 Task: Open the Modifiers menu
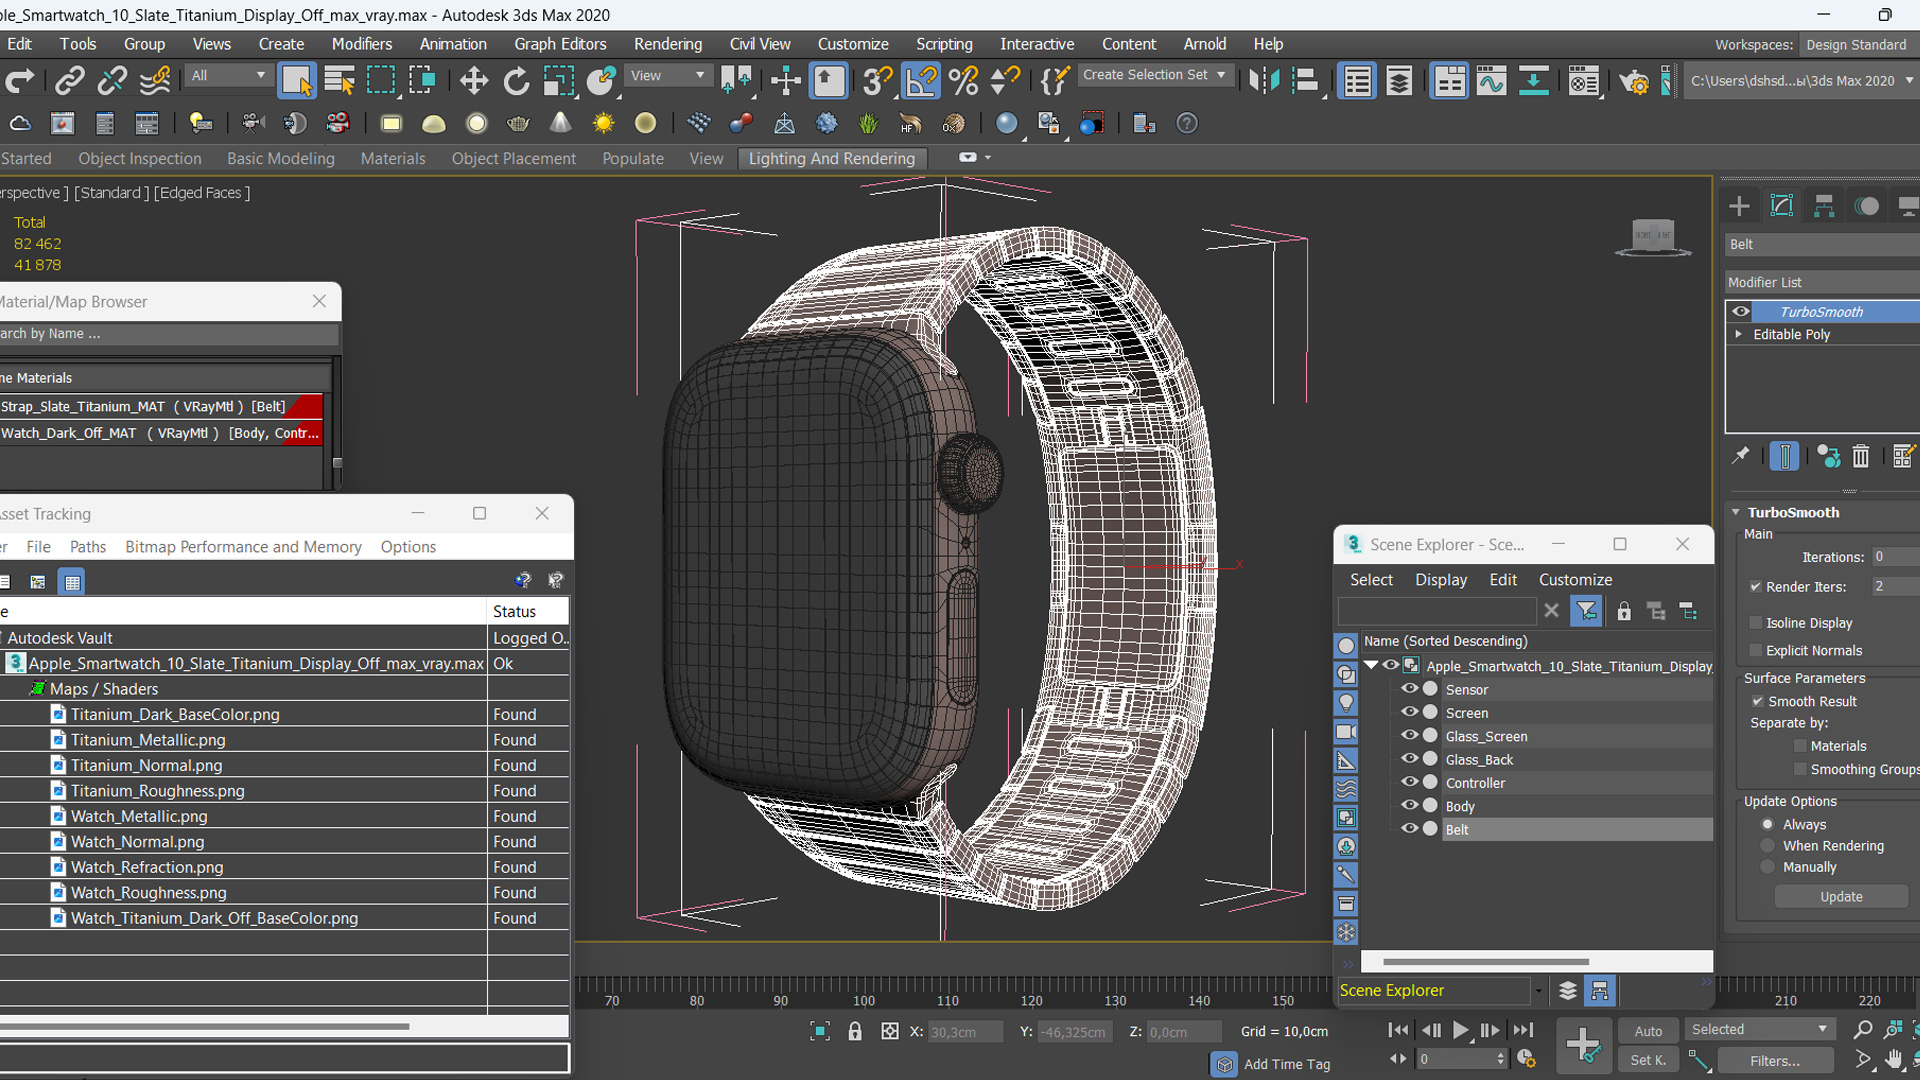362,44
